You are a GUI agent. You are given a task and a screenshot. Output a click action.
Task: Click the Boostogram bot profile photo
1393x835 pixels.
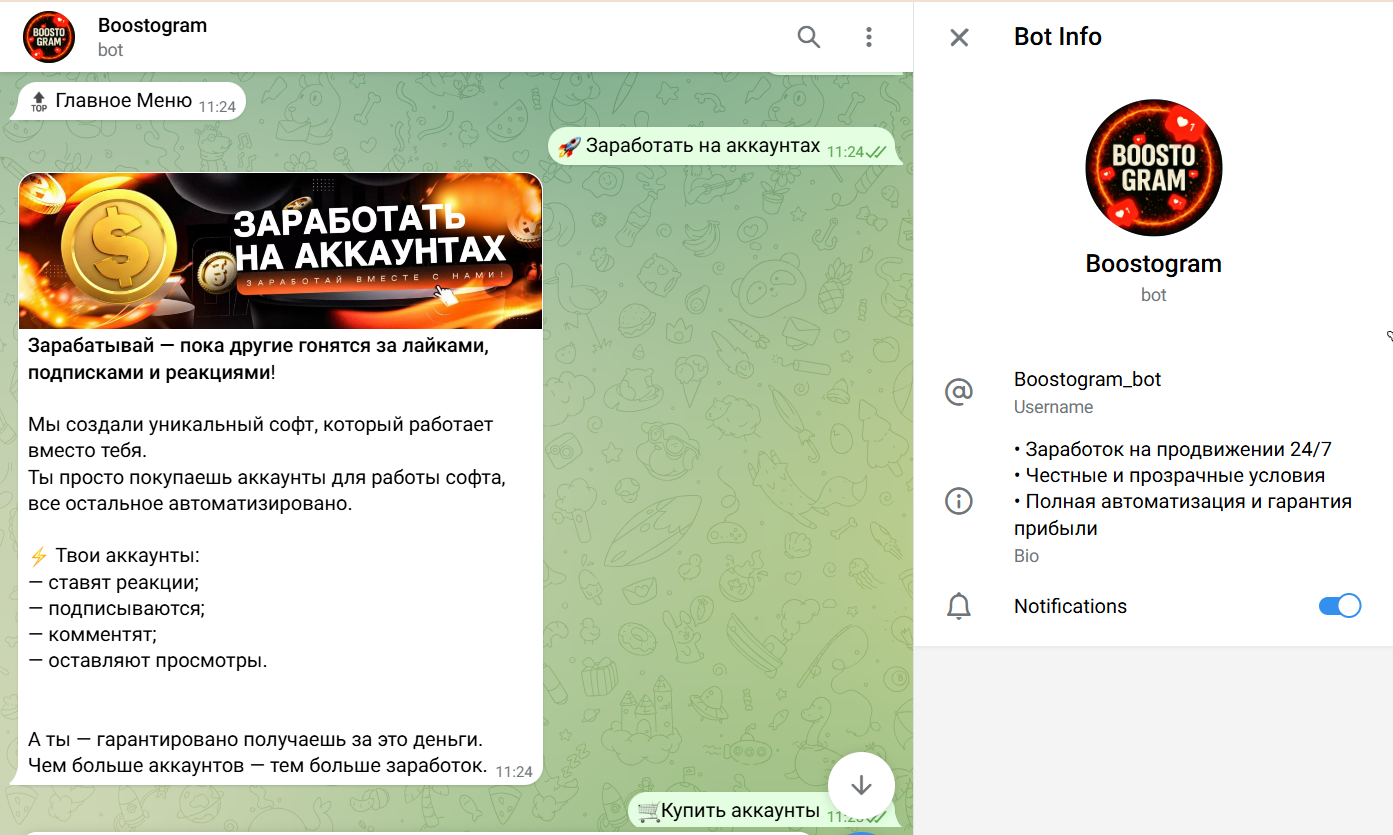pyautogui.click(x=1152, y=167)
